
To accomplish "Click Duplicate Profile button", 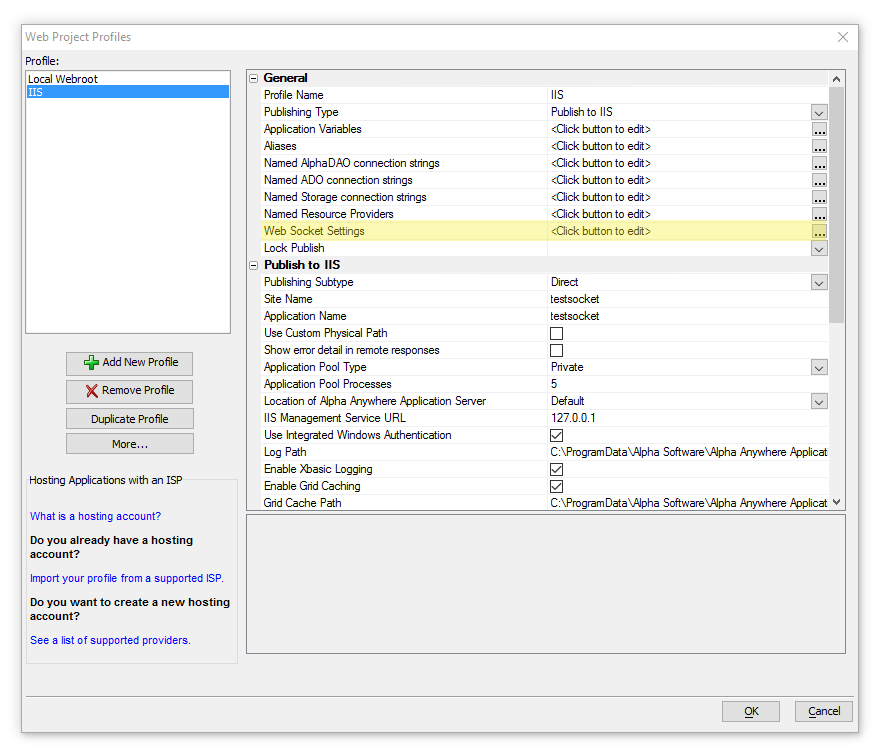I will [x=130, y=419].
